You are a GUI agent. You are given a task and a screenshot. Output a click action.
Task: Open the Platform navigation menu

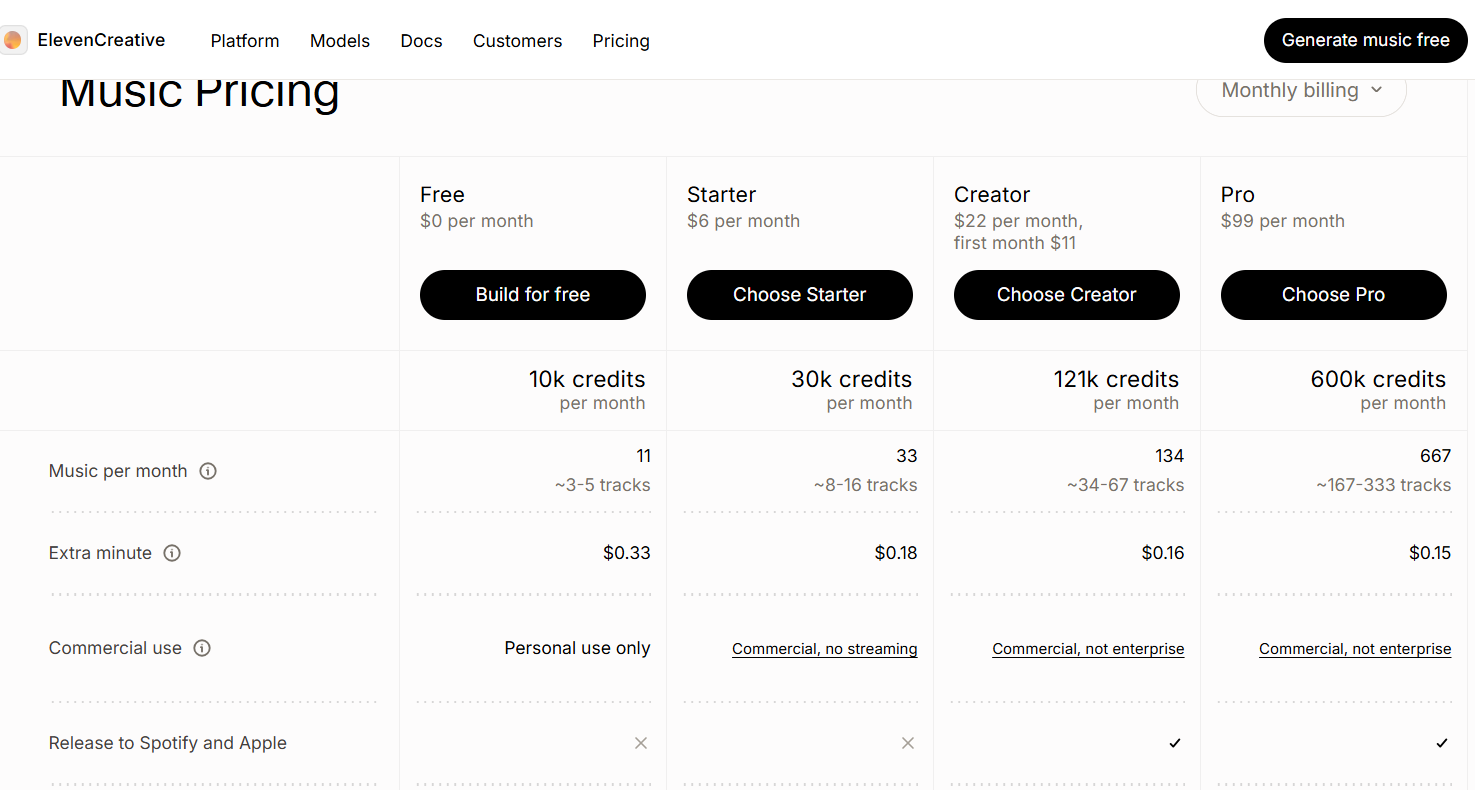[245, 41]
